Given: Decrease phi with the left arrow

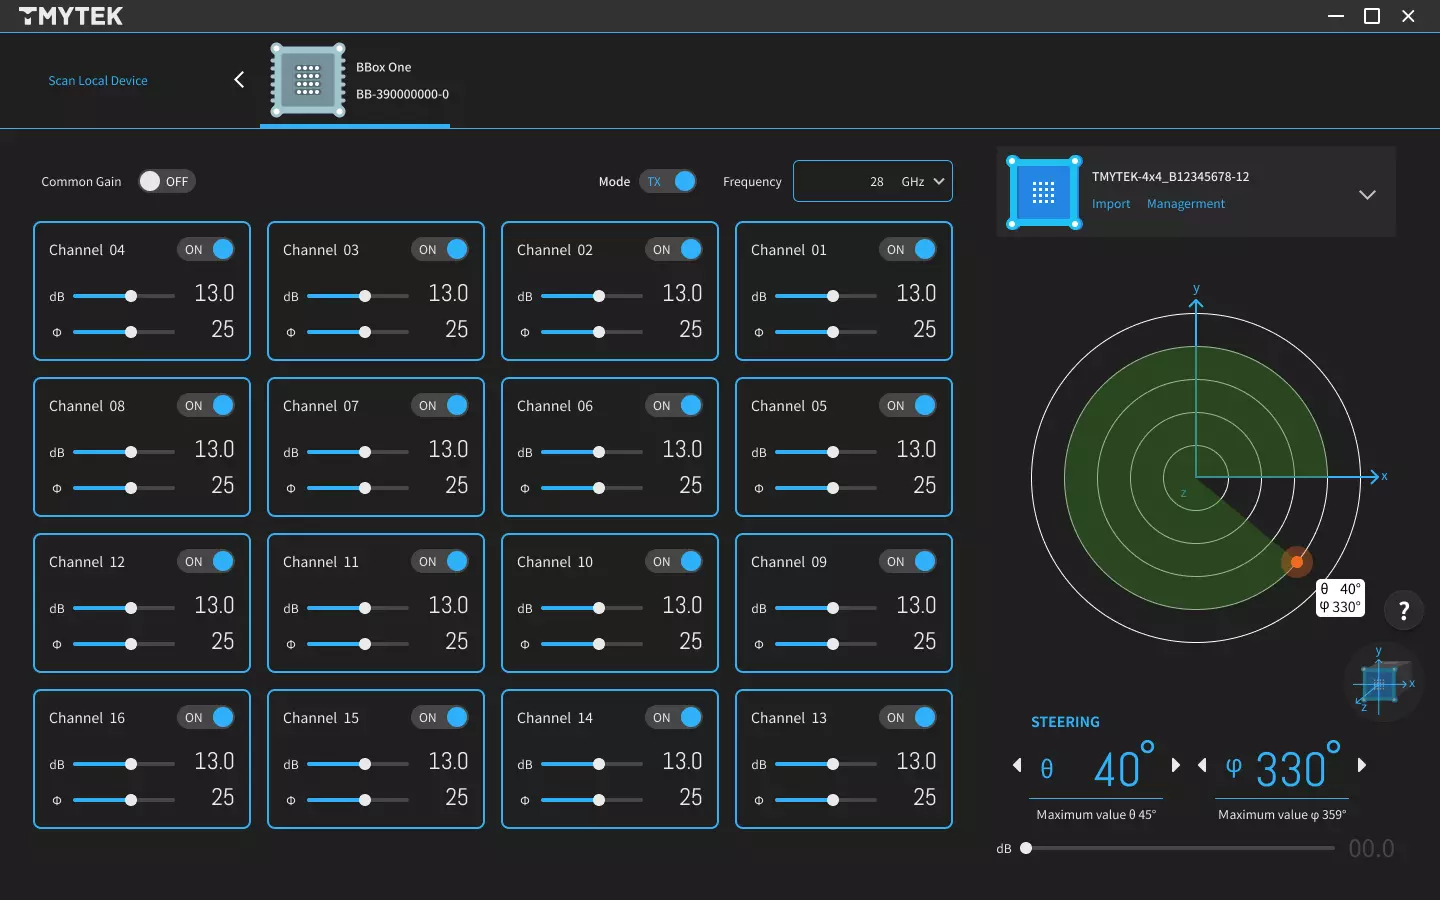Looking at the screenshot, I should coord(1202,766).
